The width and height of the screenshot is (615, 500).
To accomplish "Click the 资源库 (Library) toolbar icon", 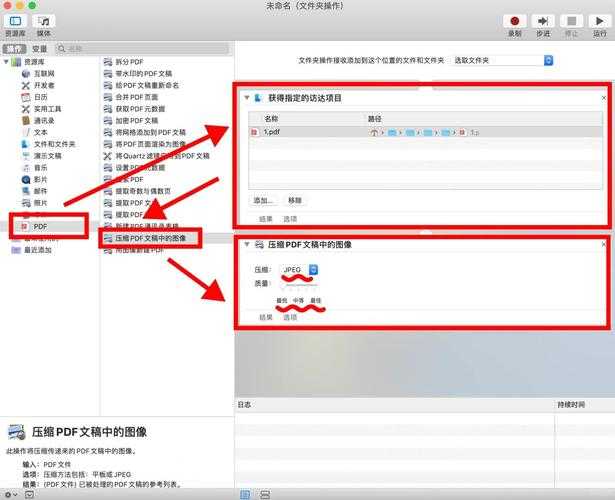I will point(15,21).
